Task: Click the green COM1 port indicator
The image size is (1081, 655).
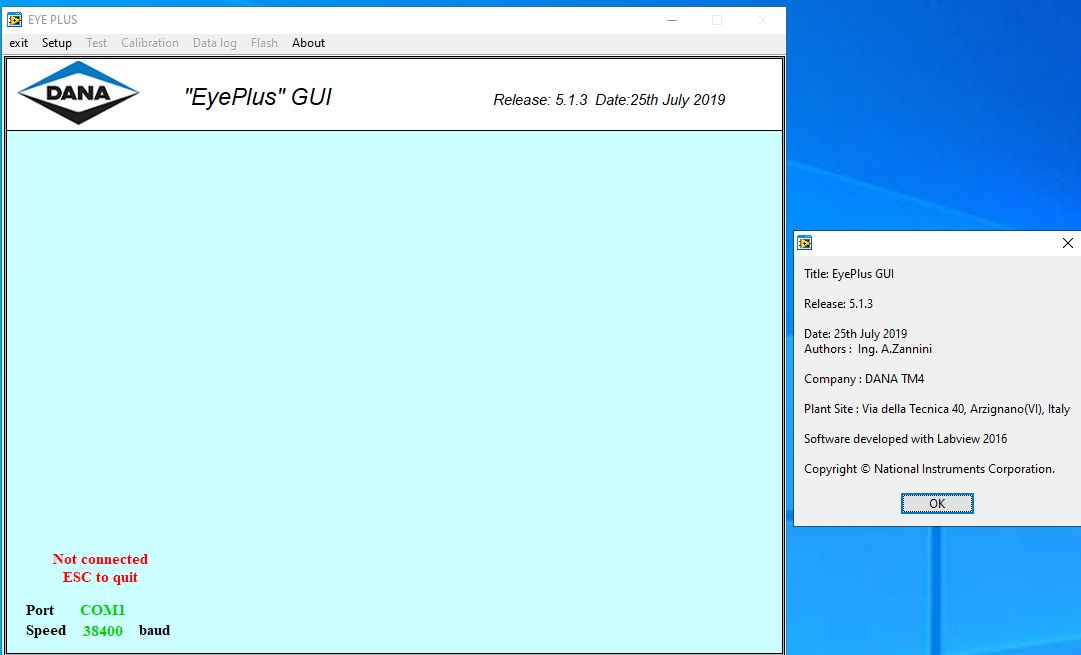Action: [103, 610]
